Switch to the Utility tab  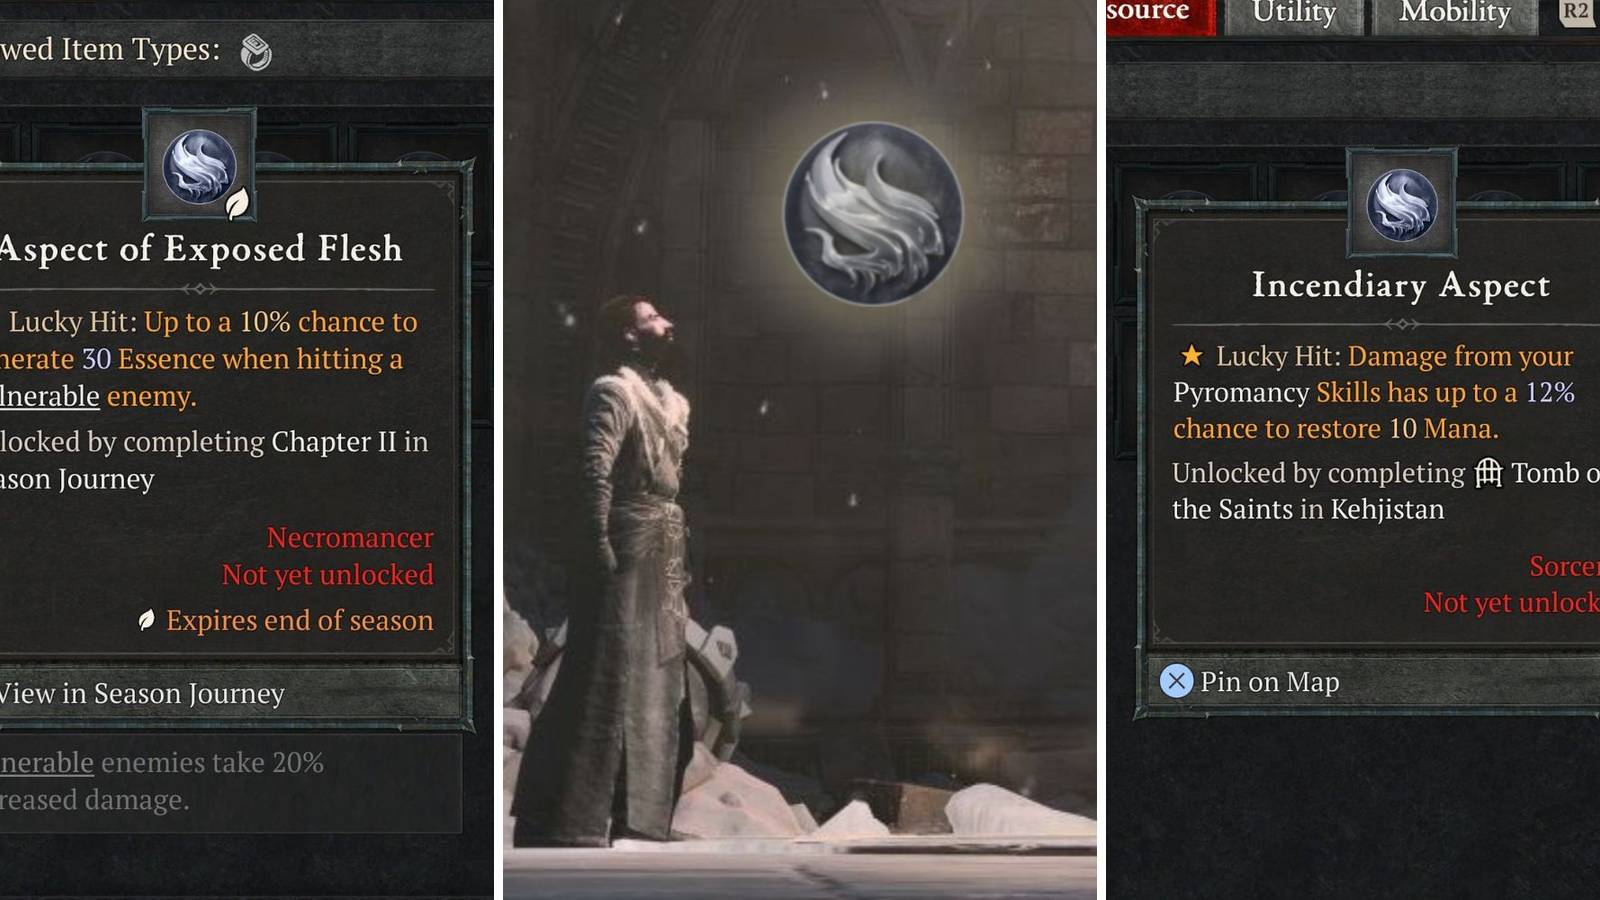click(1294, 14)
